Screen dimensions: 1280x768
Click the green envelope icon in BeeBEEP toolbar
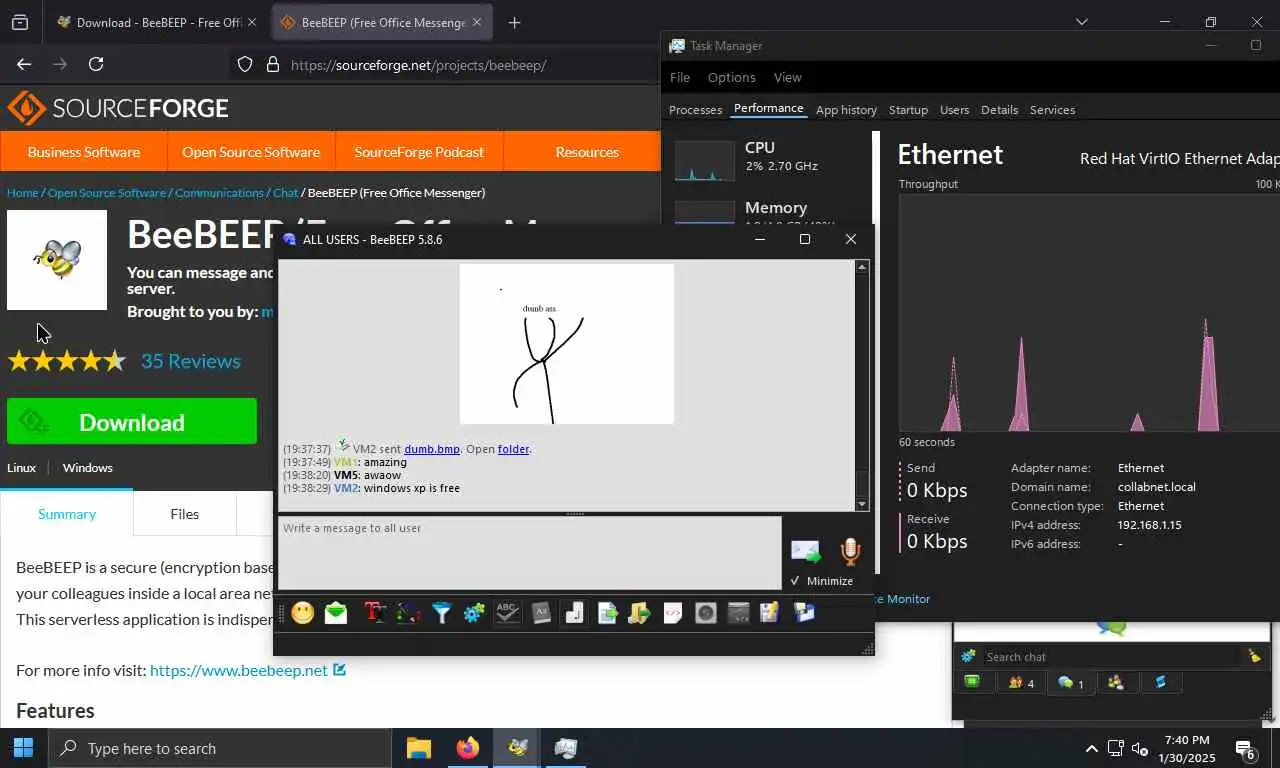(x=336, y=613)
